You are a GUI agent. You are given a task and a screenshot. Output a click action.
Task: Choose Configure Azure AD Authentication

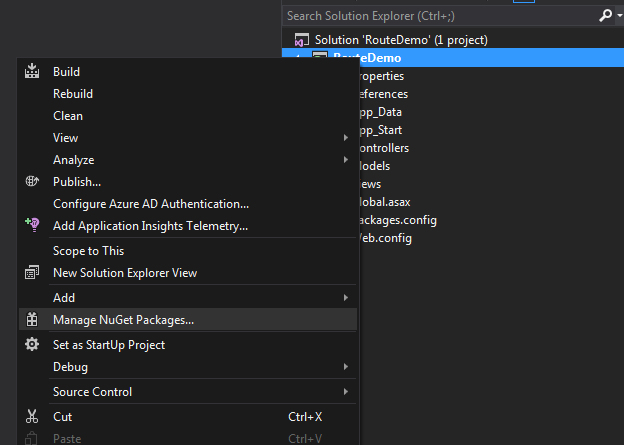150,204
